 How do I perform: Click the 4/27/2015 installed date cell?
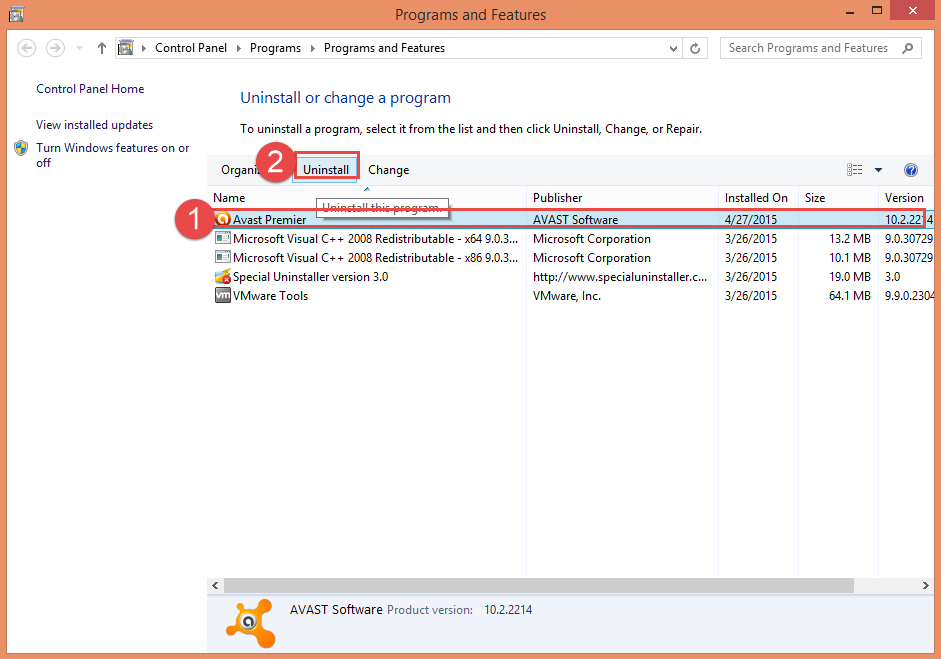point(751,220)
